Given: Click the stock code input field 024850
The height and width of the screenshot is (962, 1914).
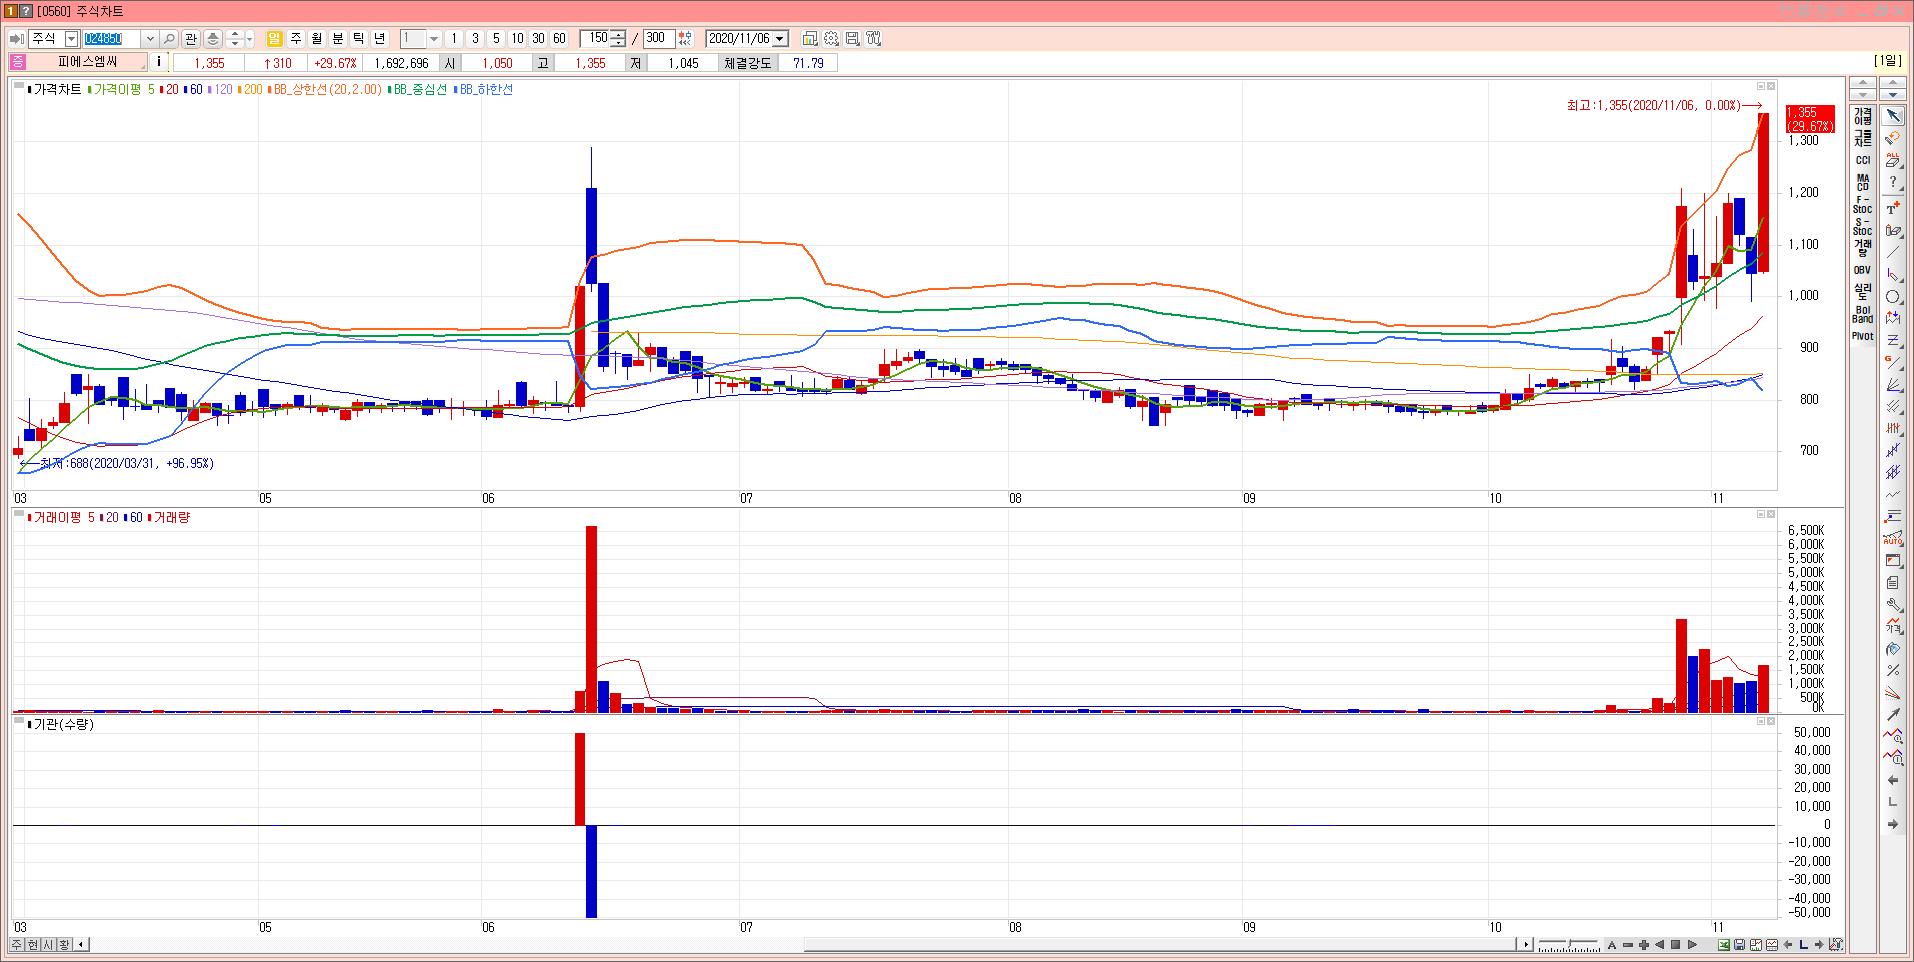Looking at the screenshot, I should (x=112, y=38).
